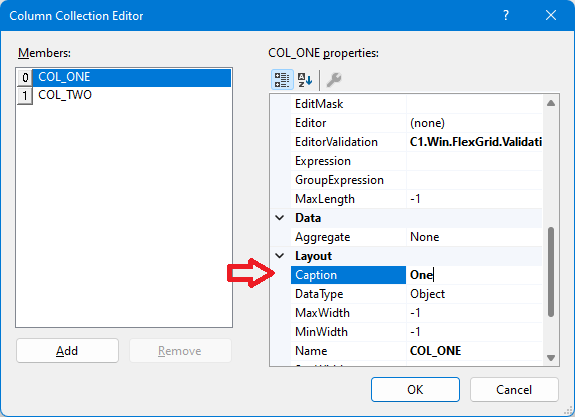Collapse the Layout category
This screenshot has height=417, width=575.
pyautogui.click(x=280, y=256)
